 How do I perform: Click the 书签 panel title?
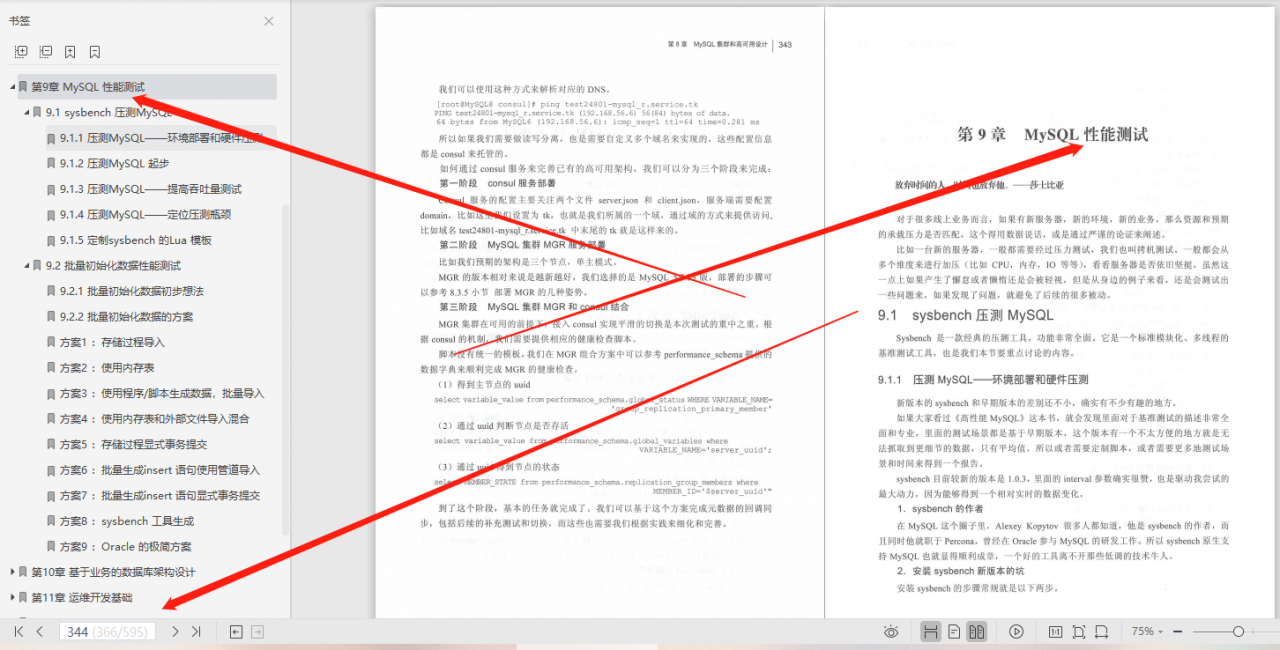point(20,21)
